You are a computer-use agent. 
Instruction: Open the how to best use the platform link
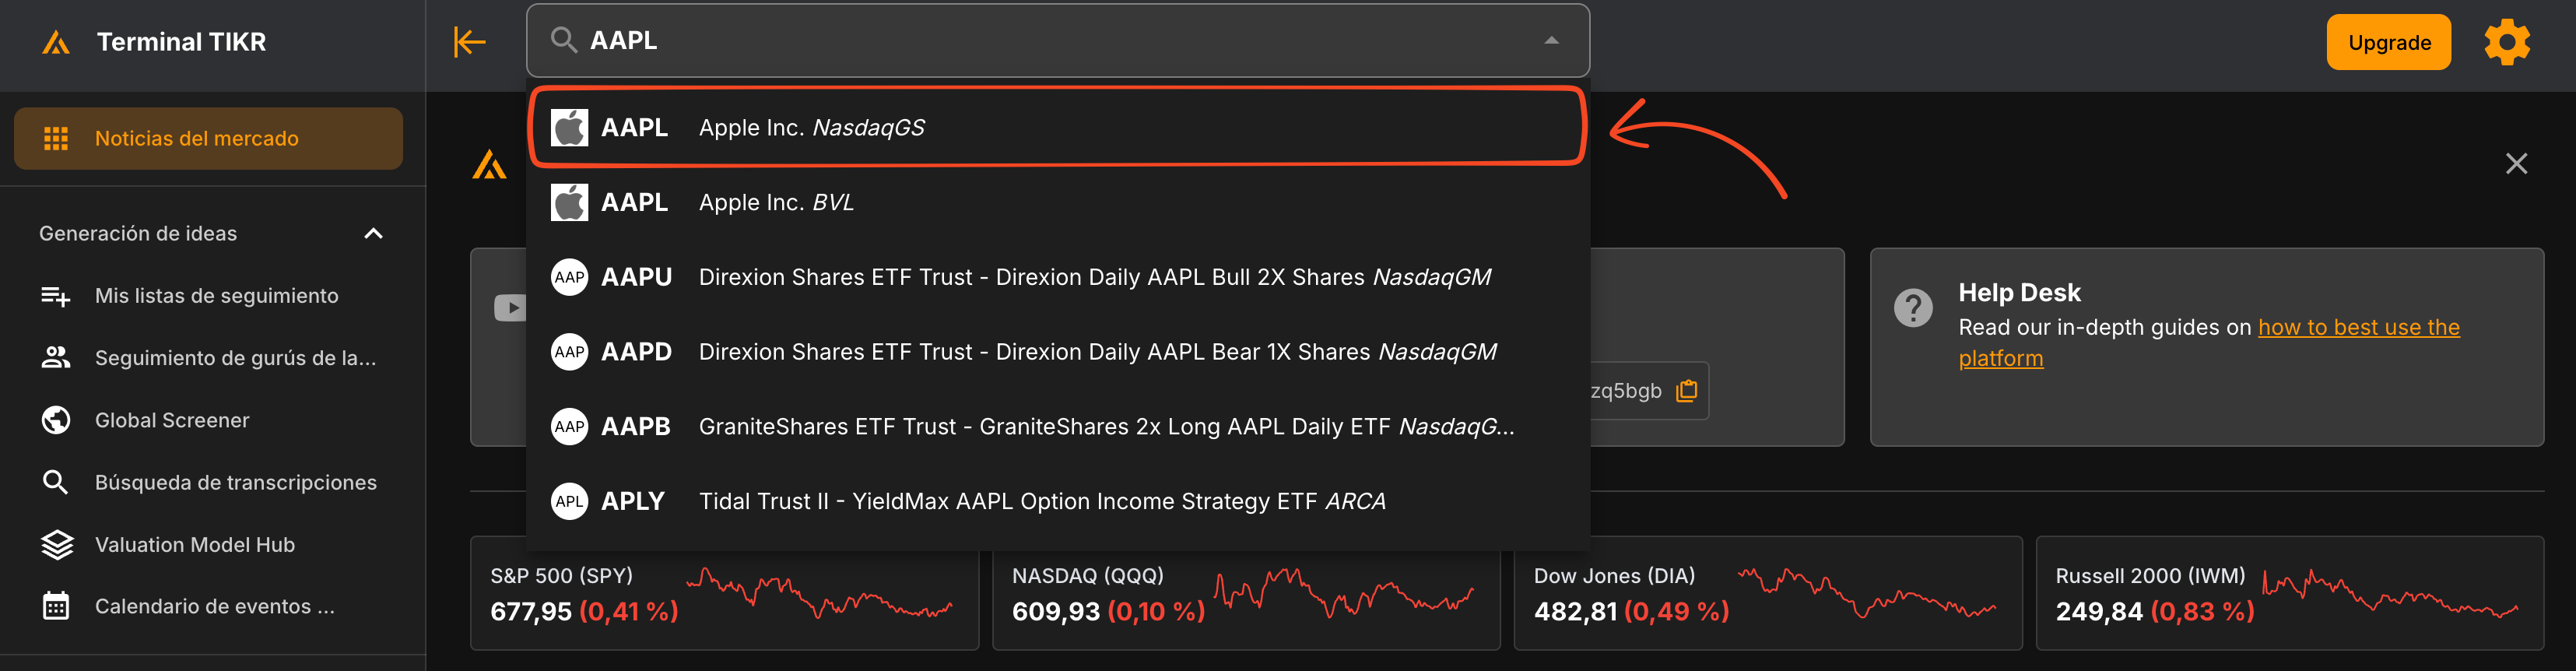pos(2357,328)
